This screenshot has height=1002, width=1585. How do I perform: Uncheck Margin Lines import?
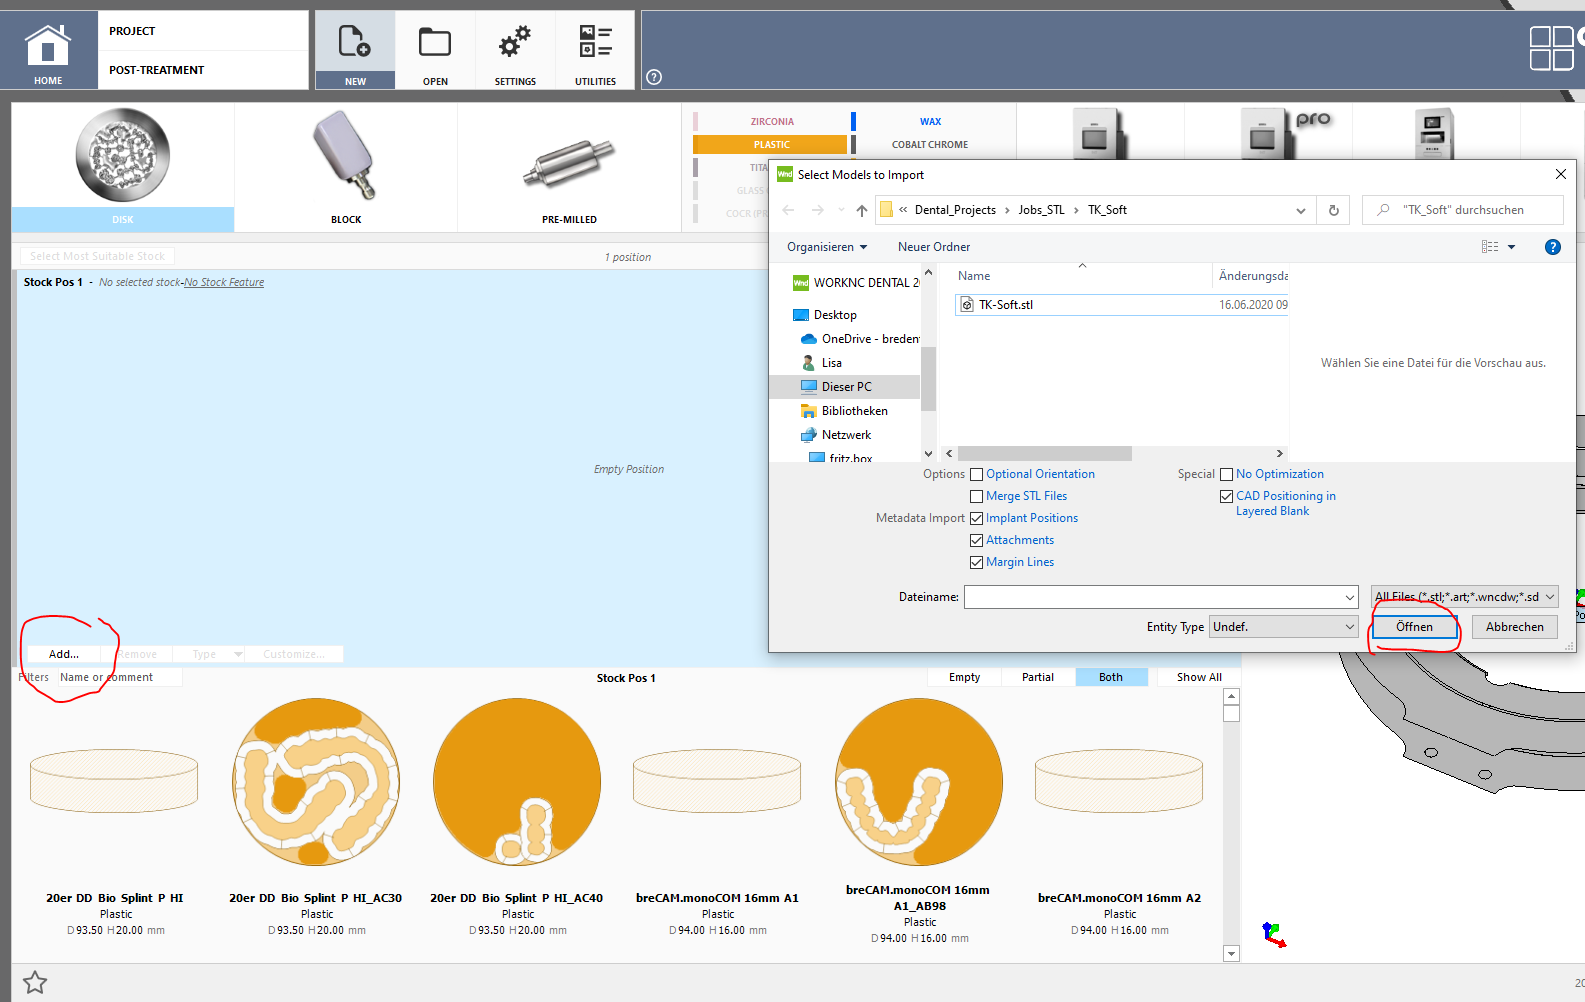click(977, 563)
